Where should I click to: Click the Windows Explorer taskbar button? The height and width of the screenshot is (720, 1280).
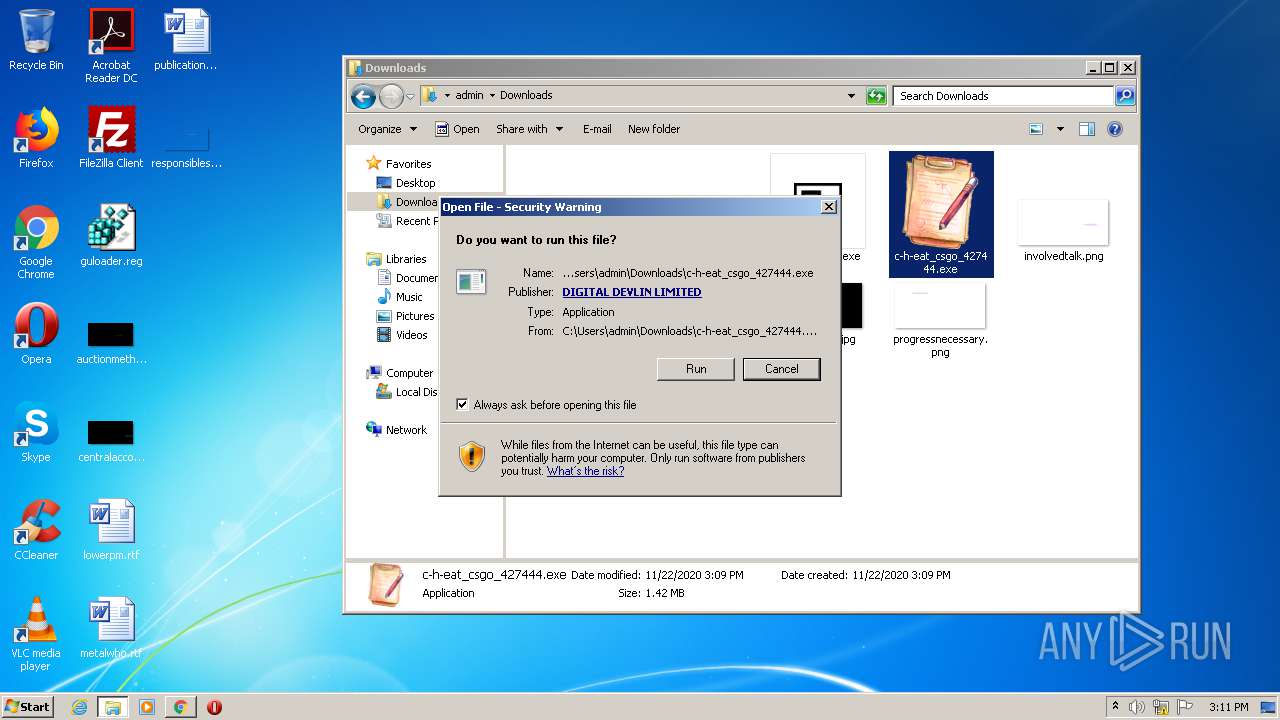(112, 707)
